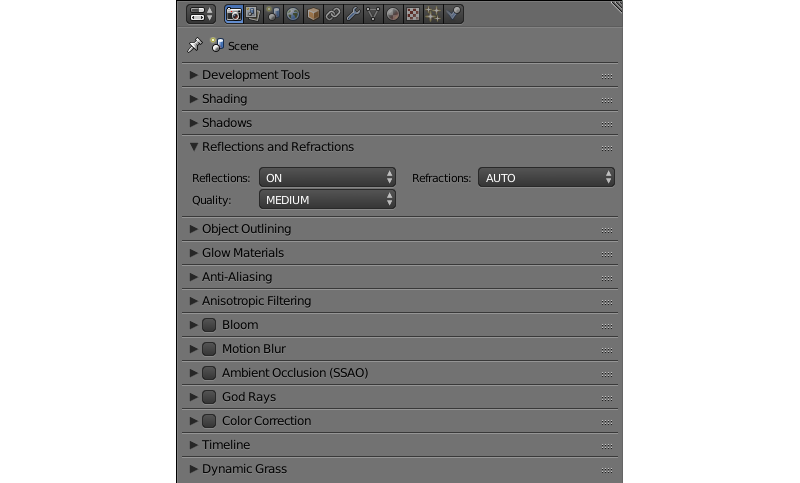Collapse the Reflections and Refractions panel

point(193,147)
